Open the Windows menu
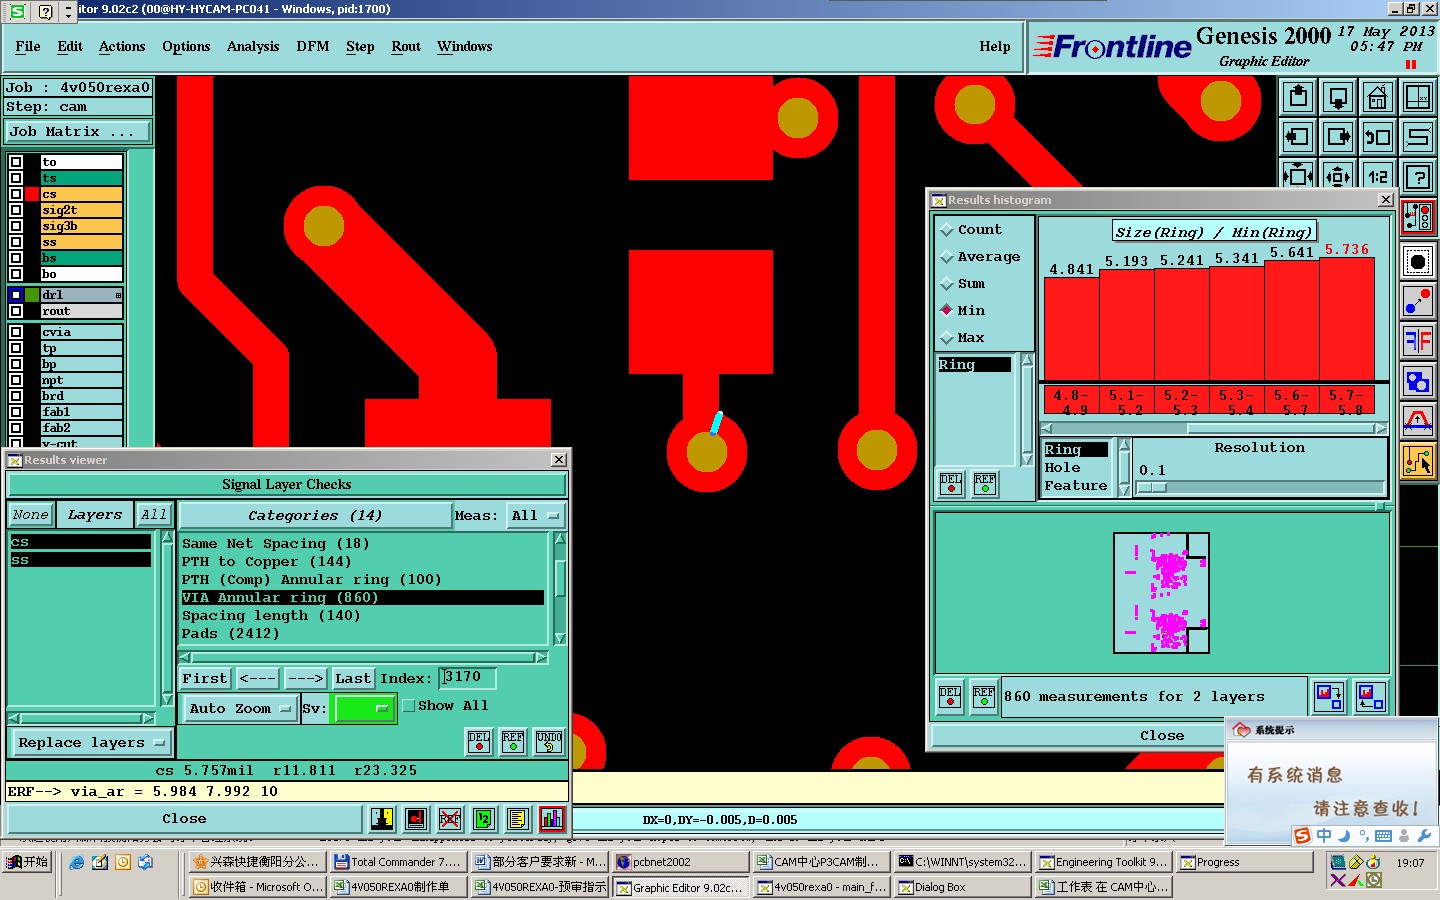Image resolution: width=1440 pixels, height=900 pixels. (465, 47)
